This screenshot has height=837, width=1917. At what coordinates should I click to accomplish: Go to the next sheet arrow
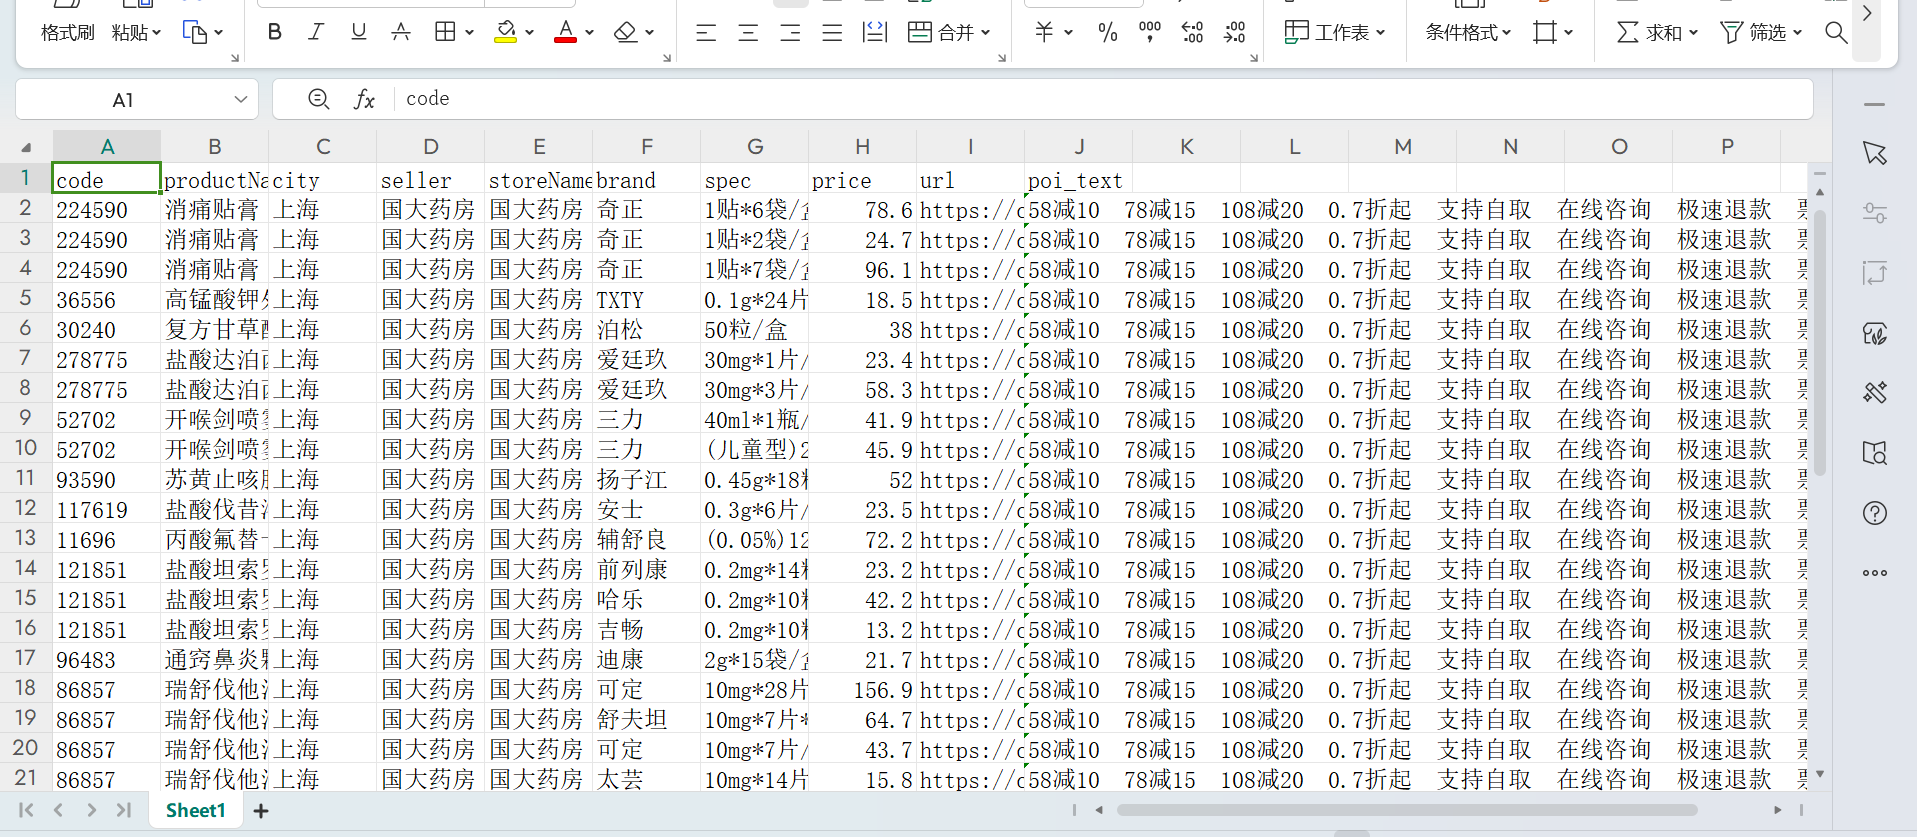tap(91, 810)
